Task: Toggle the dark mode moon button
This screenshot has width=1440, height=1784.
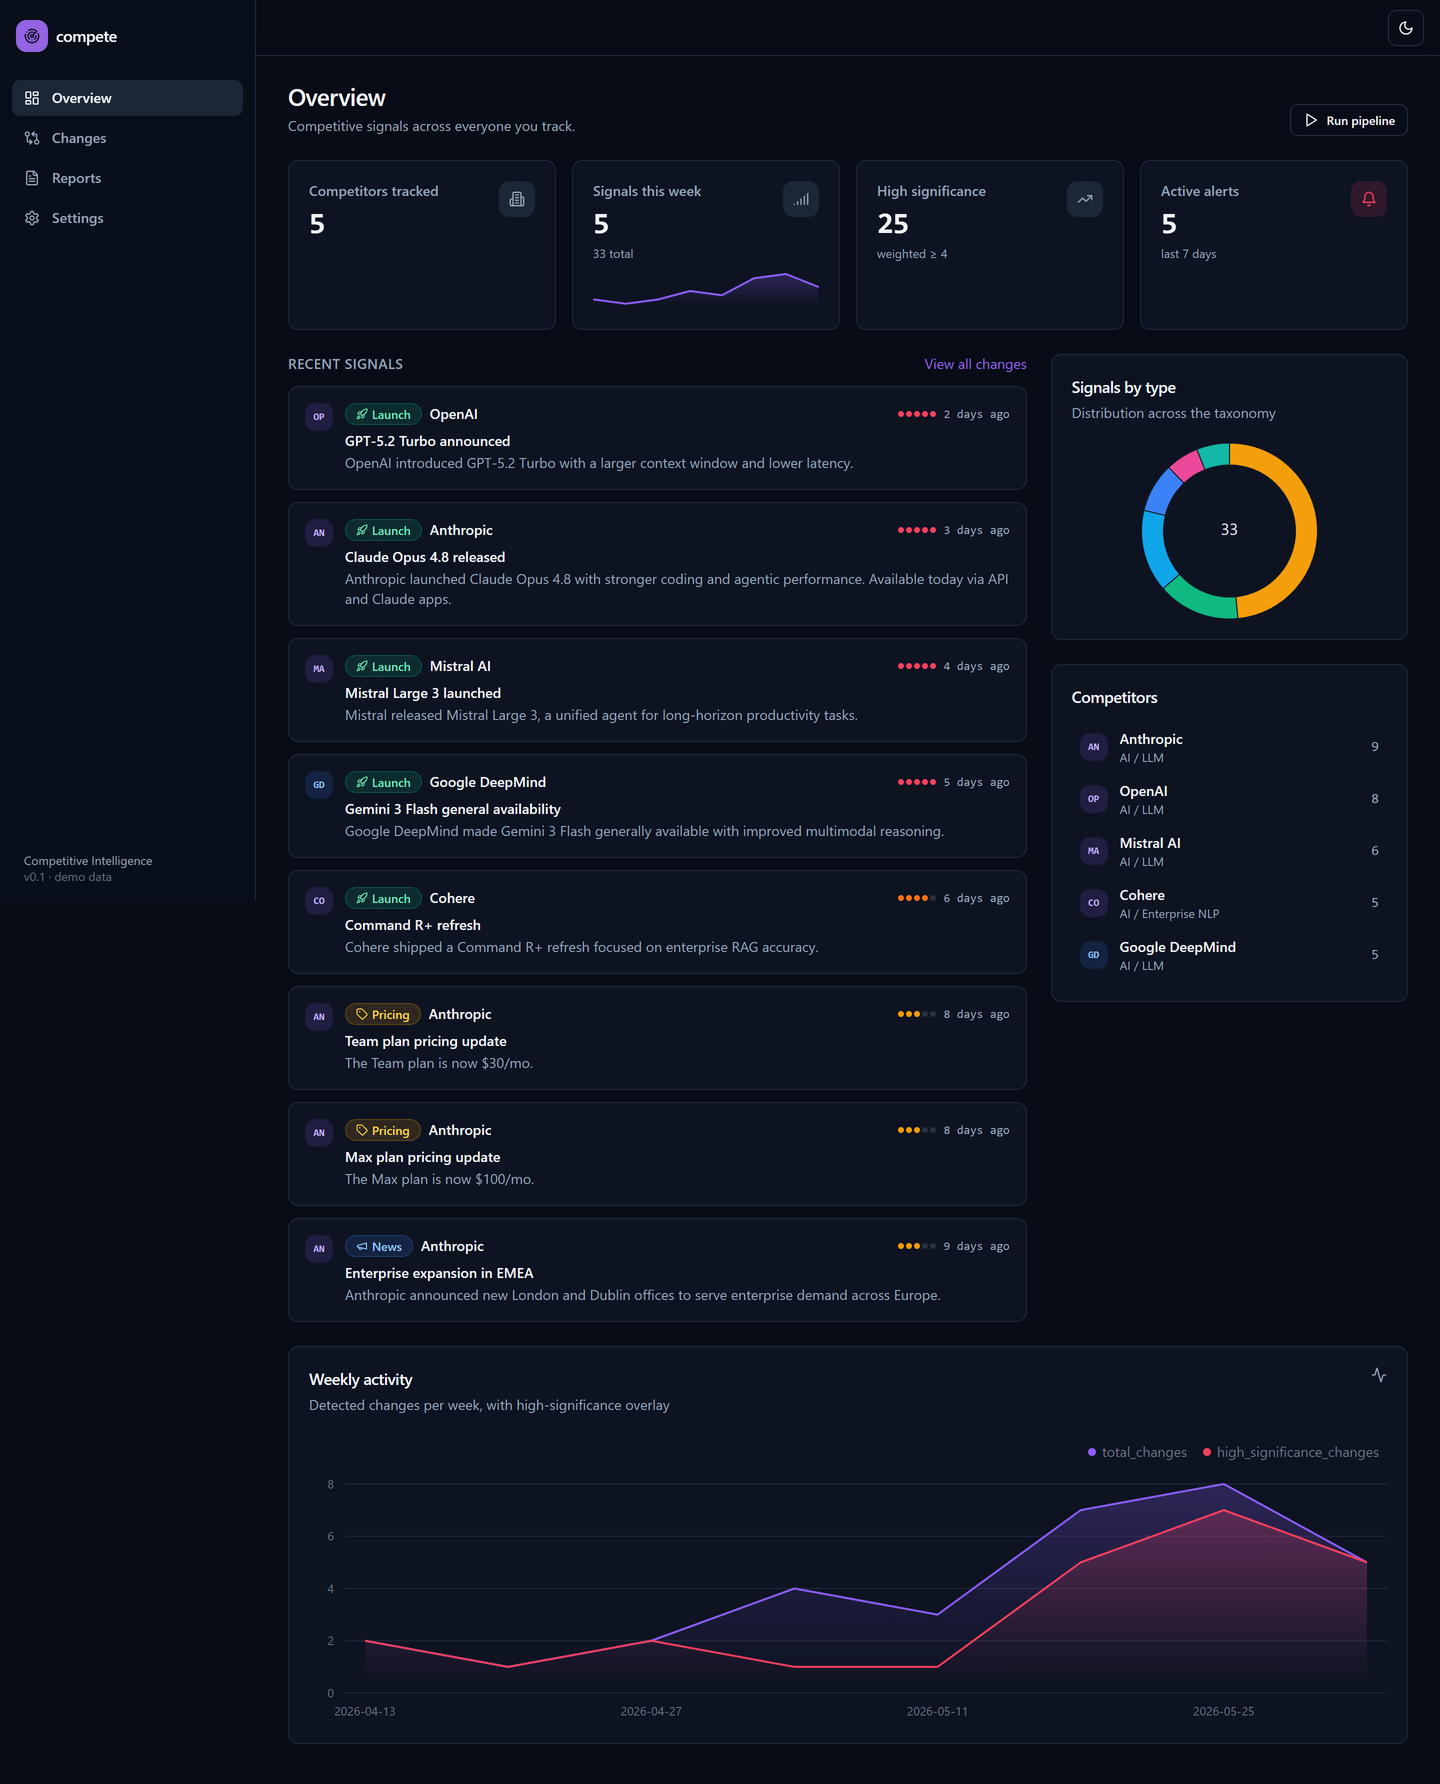Action: coord(1406,28)
